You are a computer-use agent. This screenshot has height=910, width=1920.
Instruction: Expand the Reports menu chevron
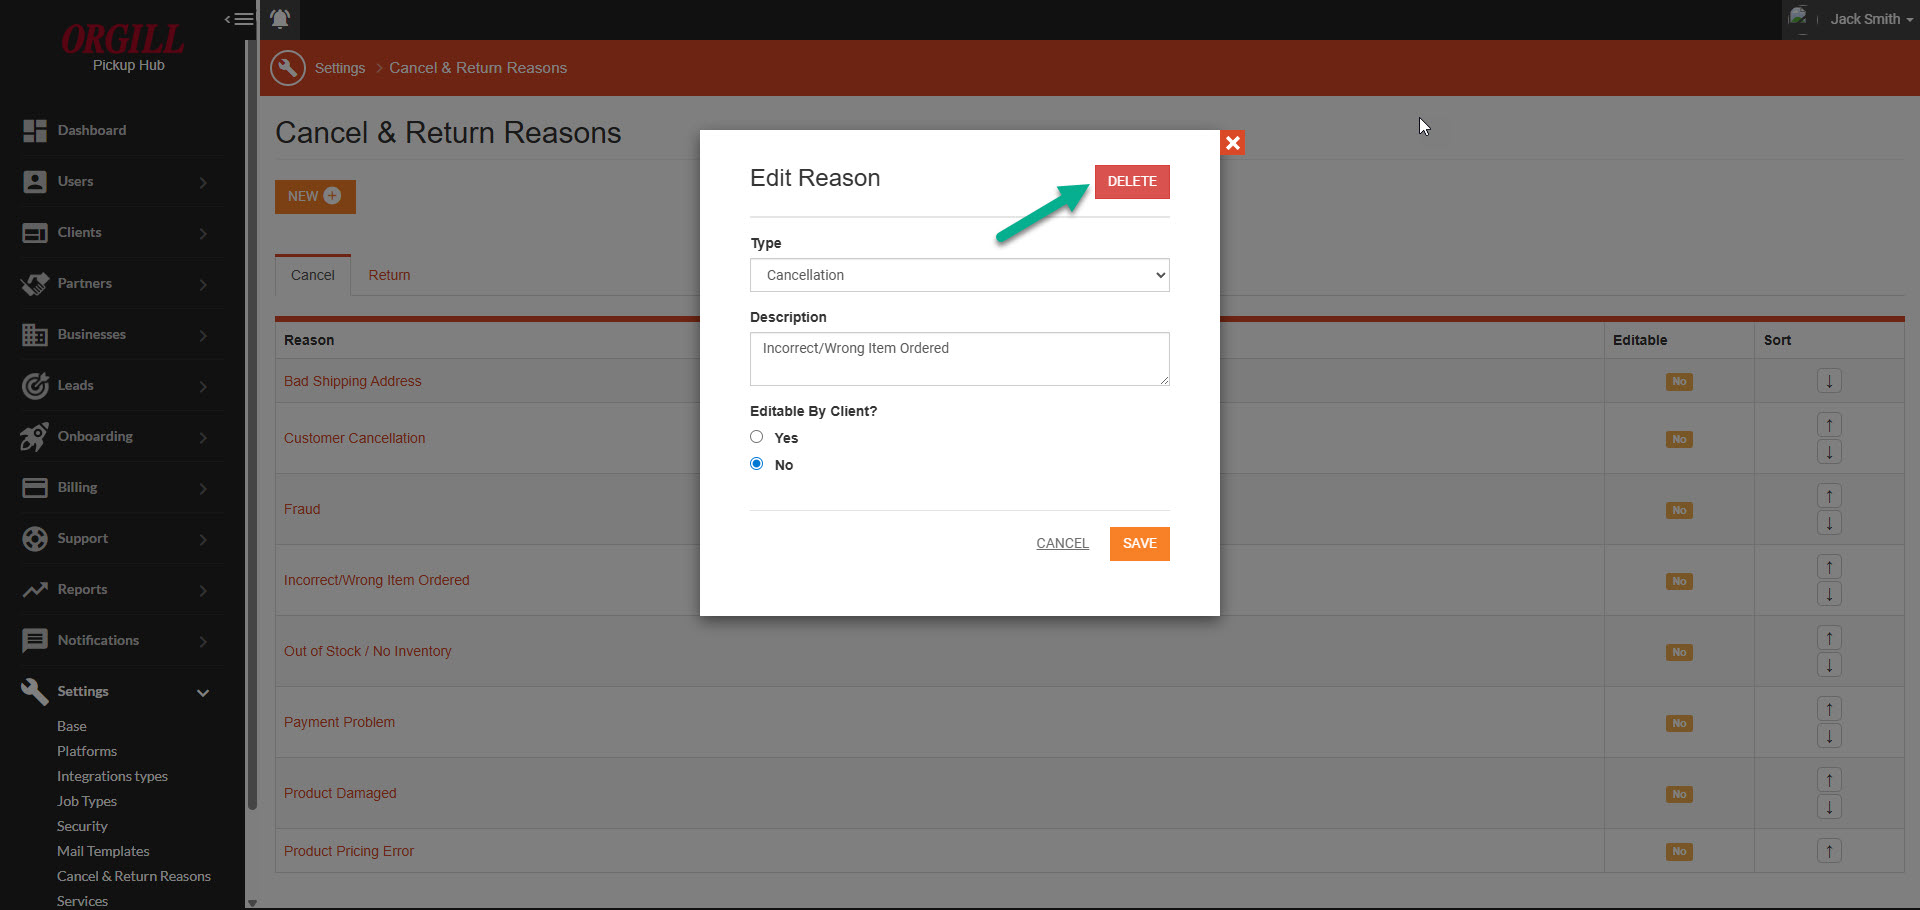coord(203,590)
